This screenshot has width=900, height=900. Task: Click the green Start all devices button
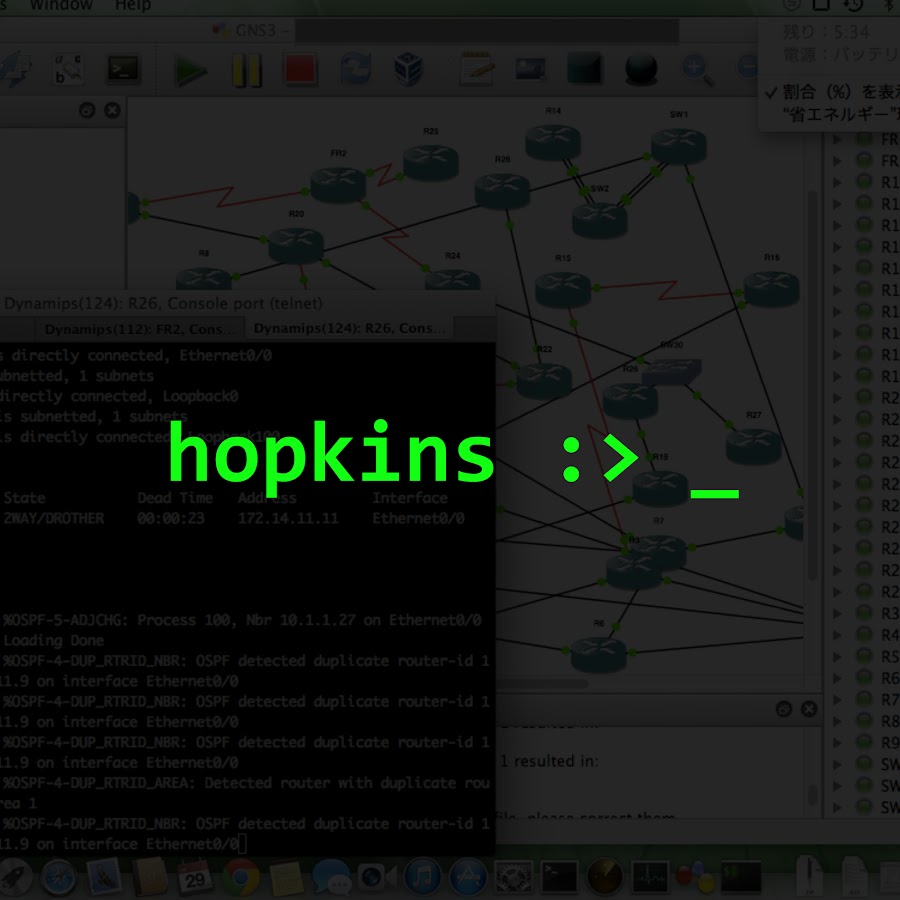(191, 69)
